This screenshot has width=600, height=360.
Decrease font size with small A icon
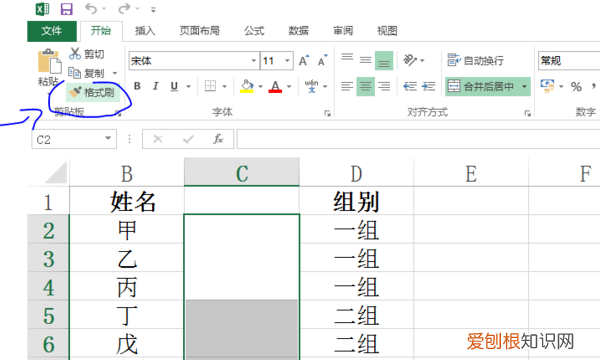[x=323, y=61]
